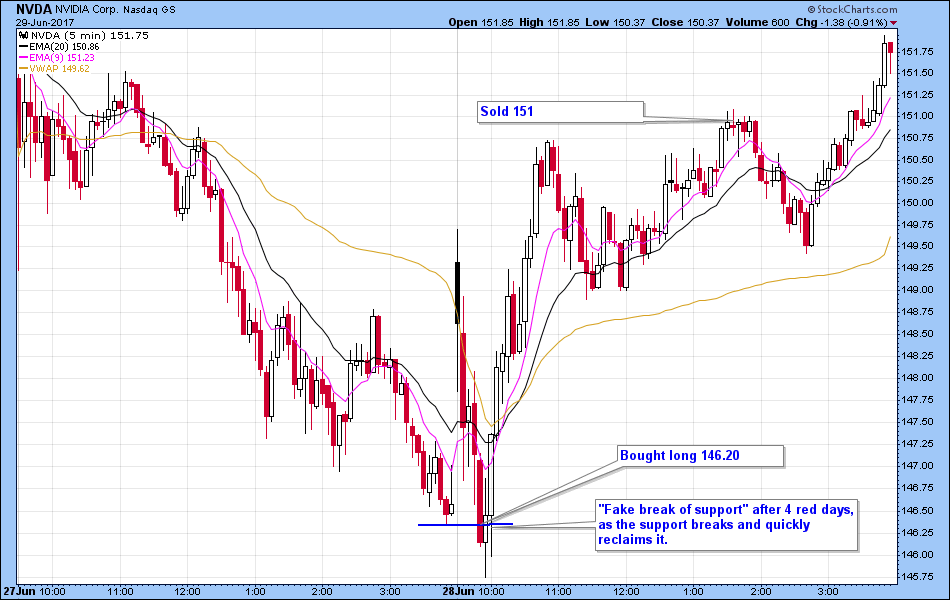
Task: Click the 149.00 price-axis label
Action: click(917, 290)
